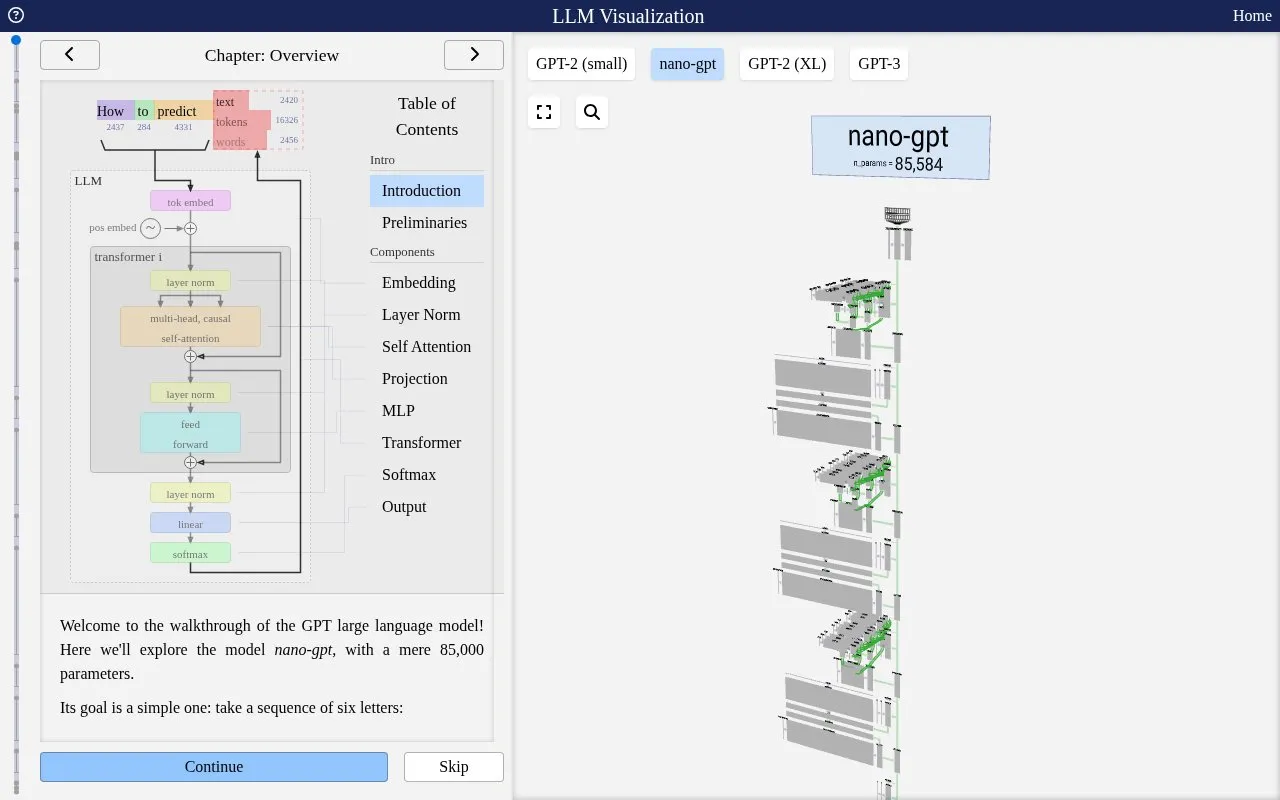Jump to the Embedding section

coord(427,283)
